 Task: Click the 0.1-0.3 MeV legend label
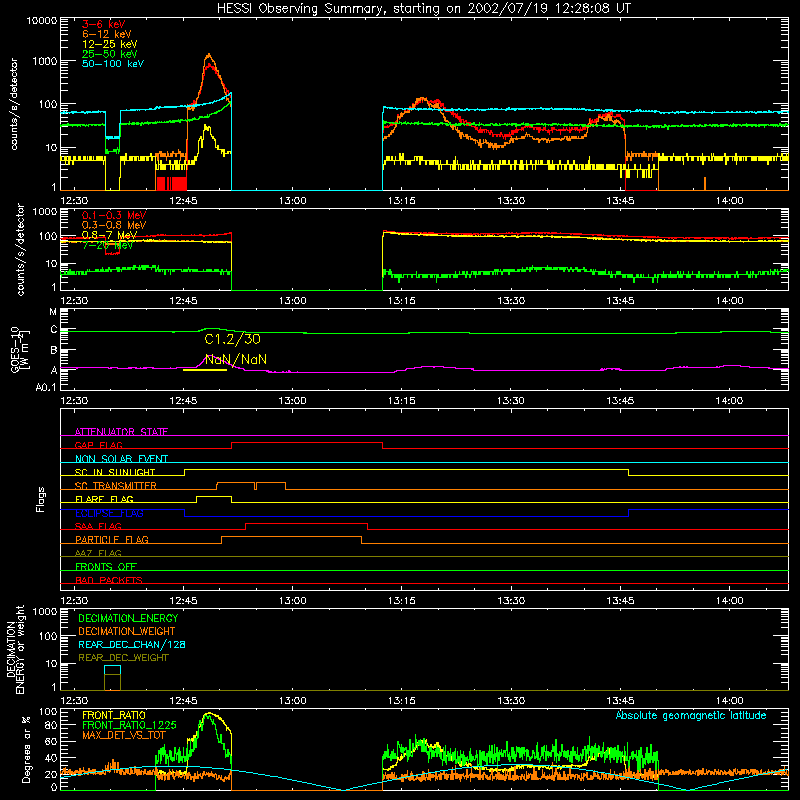click(x=114, y=215)
